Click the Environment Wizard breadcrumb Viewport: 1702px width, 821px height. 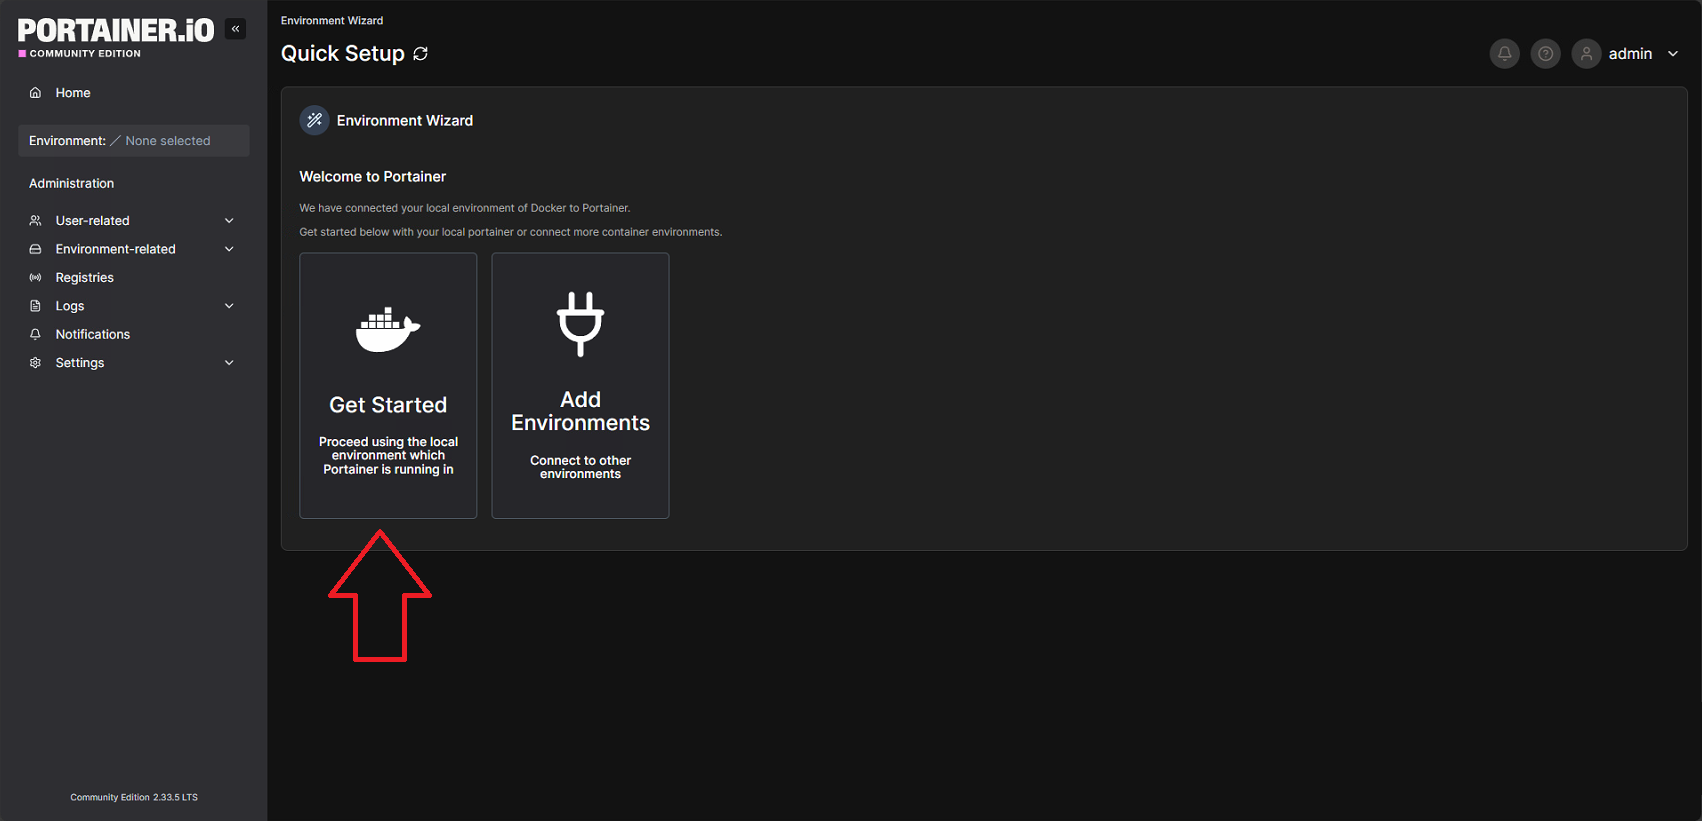[331, 21]
